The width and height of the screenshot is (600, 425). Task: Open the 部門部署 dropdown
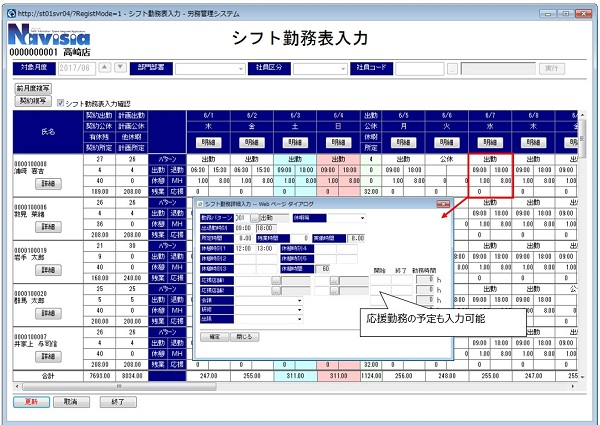pos(210,69)
